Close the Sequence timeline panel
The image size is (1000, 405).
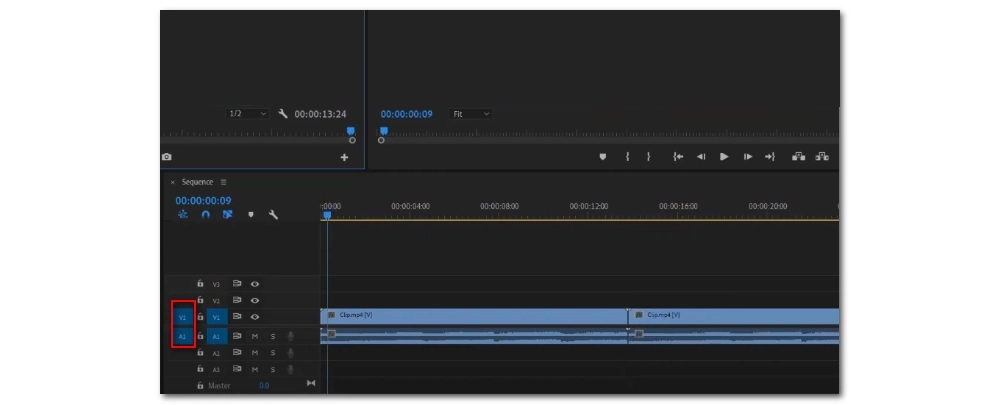[x=172, y=182]
